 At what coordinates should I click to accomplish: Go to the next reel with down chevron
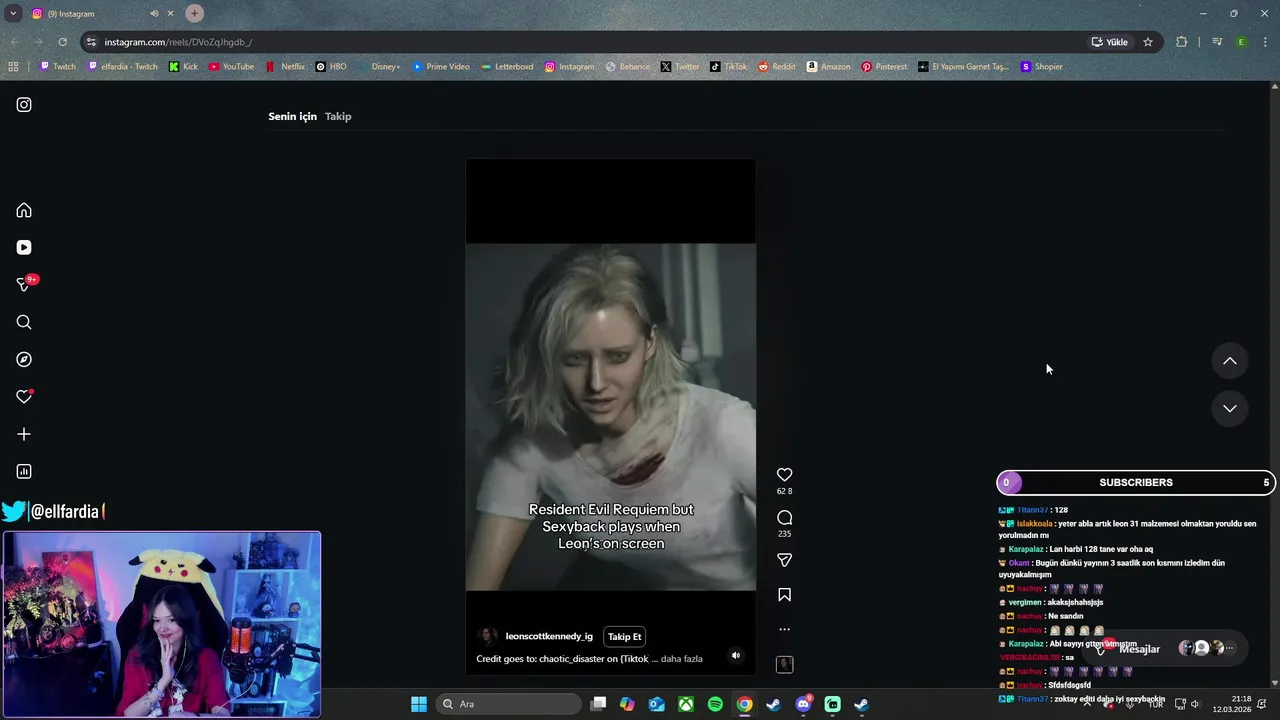[1230, 408]
